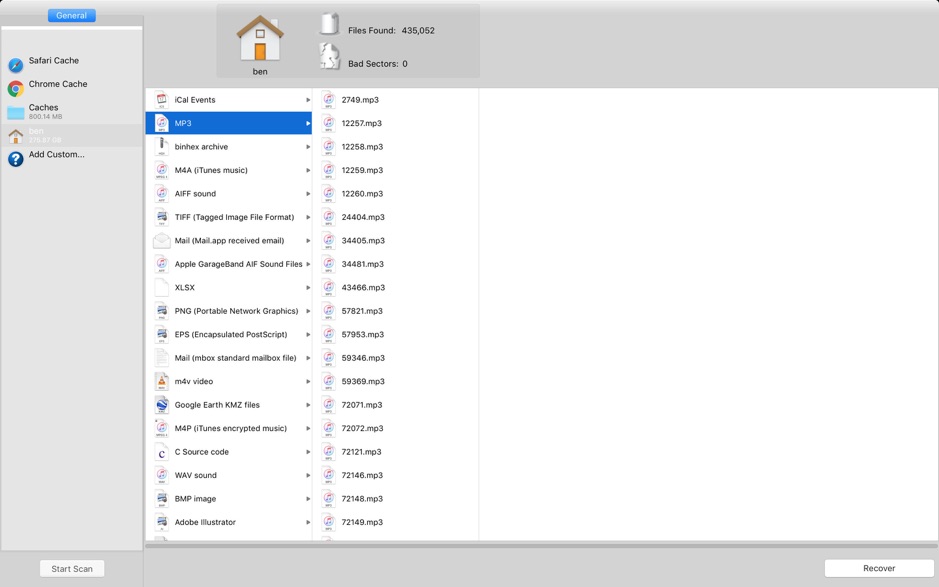Select Chrome Cache in sidebar

[72, 88]
